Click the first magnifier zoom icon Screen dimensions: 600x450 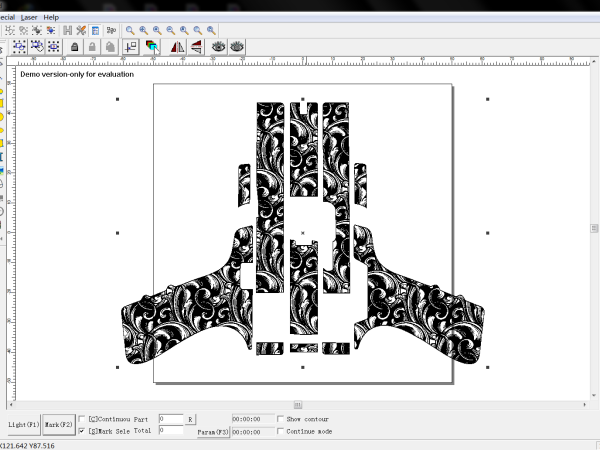(x=130, y=30)
